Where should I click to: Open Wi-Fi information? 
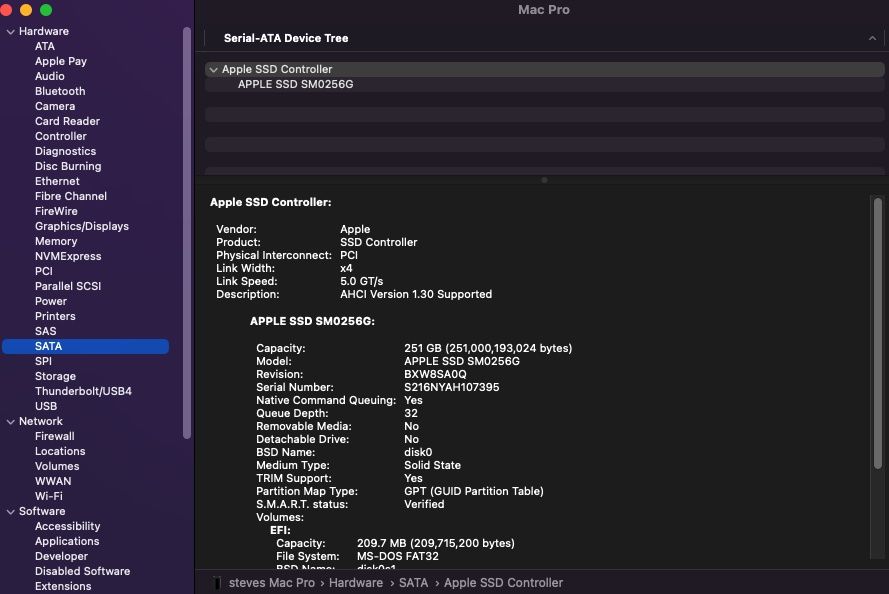[49, 497]
